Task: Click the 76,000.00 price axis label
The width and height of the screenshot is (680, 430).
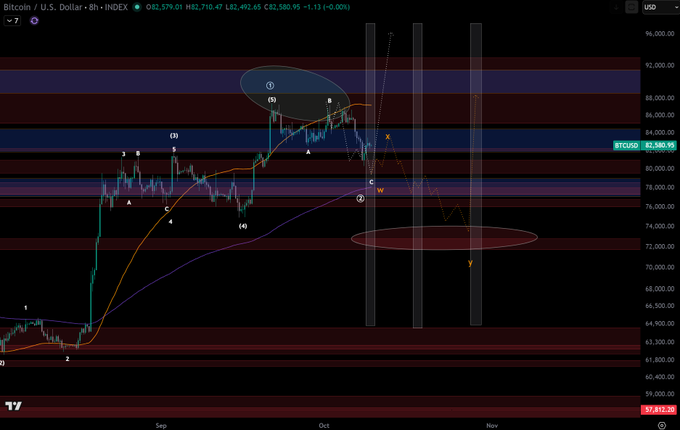Action: (660, 206)
